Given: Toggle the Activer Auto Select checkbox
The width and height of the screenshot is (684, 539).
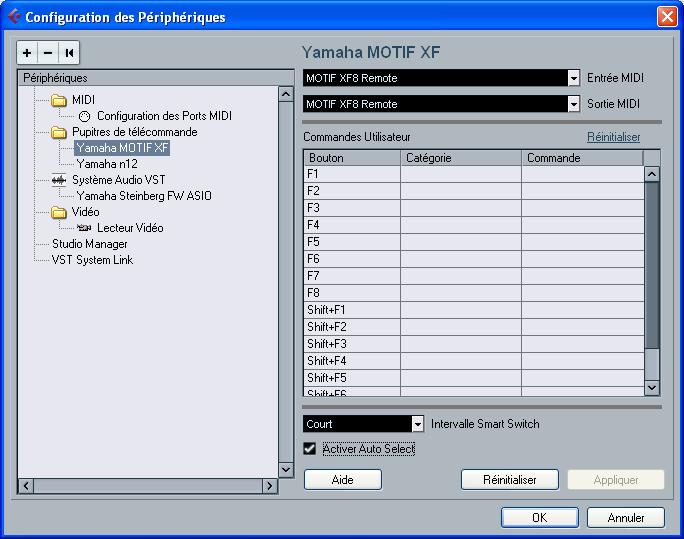Looking at the screenshot, I should point(310,449).
